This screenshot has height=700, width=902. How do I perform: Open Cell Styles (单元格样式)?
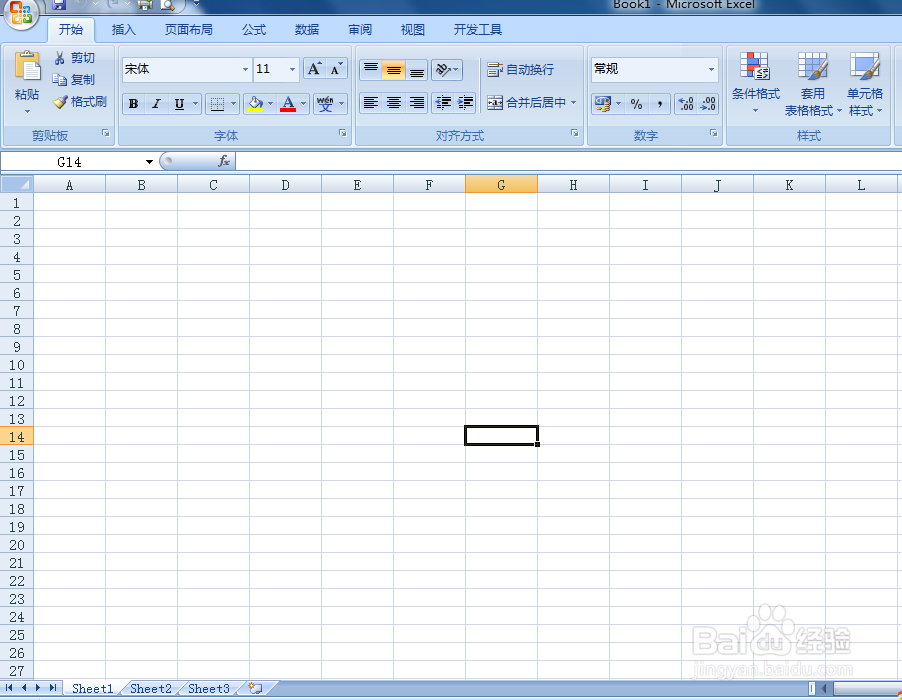point(865,83)
